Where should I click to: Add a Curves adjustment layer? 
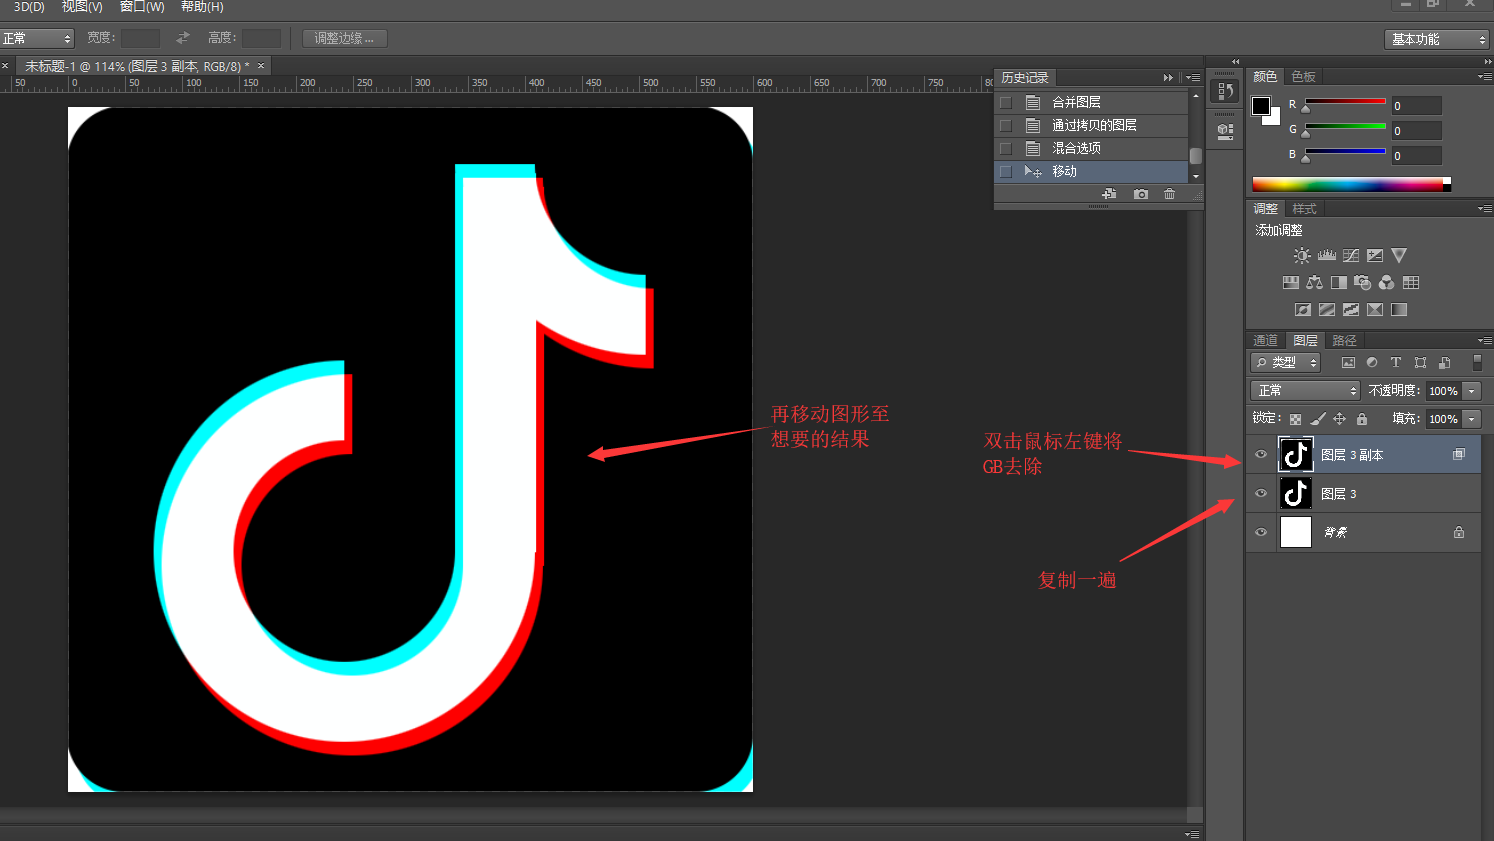coord(1351,256)
